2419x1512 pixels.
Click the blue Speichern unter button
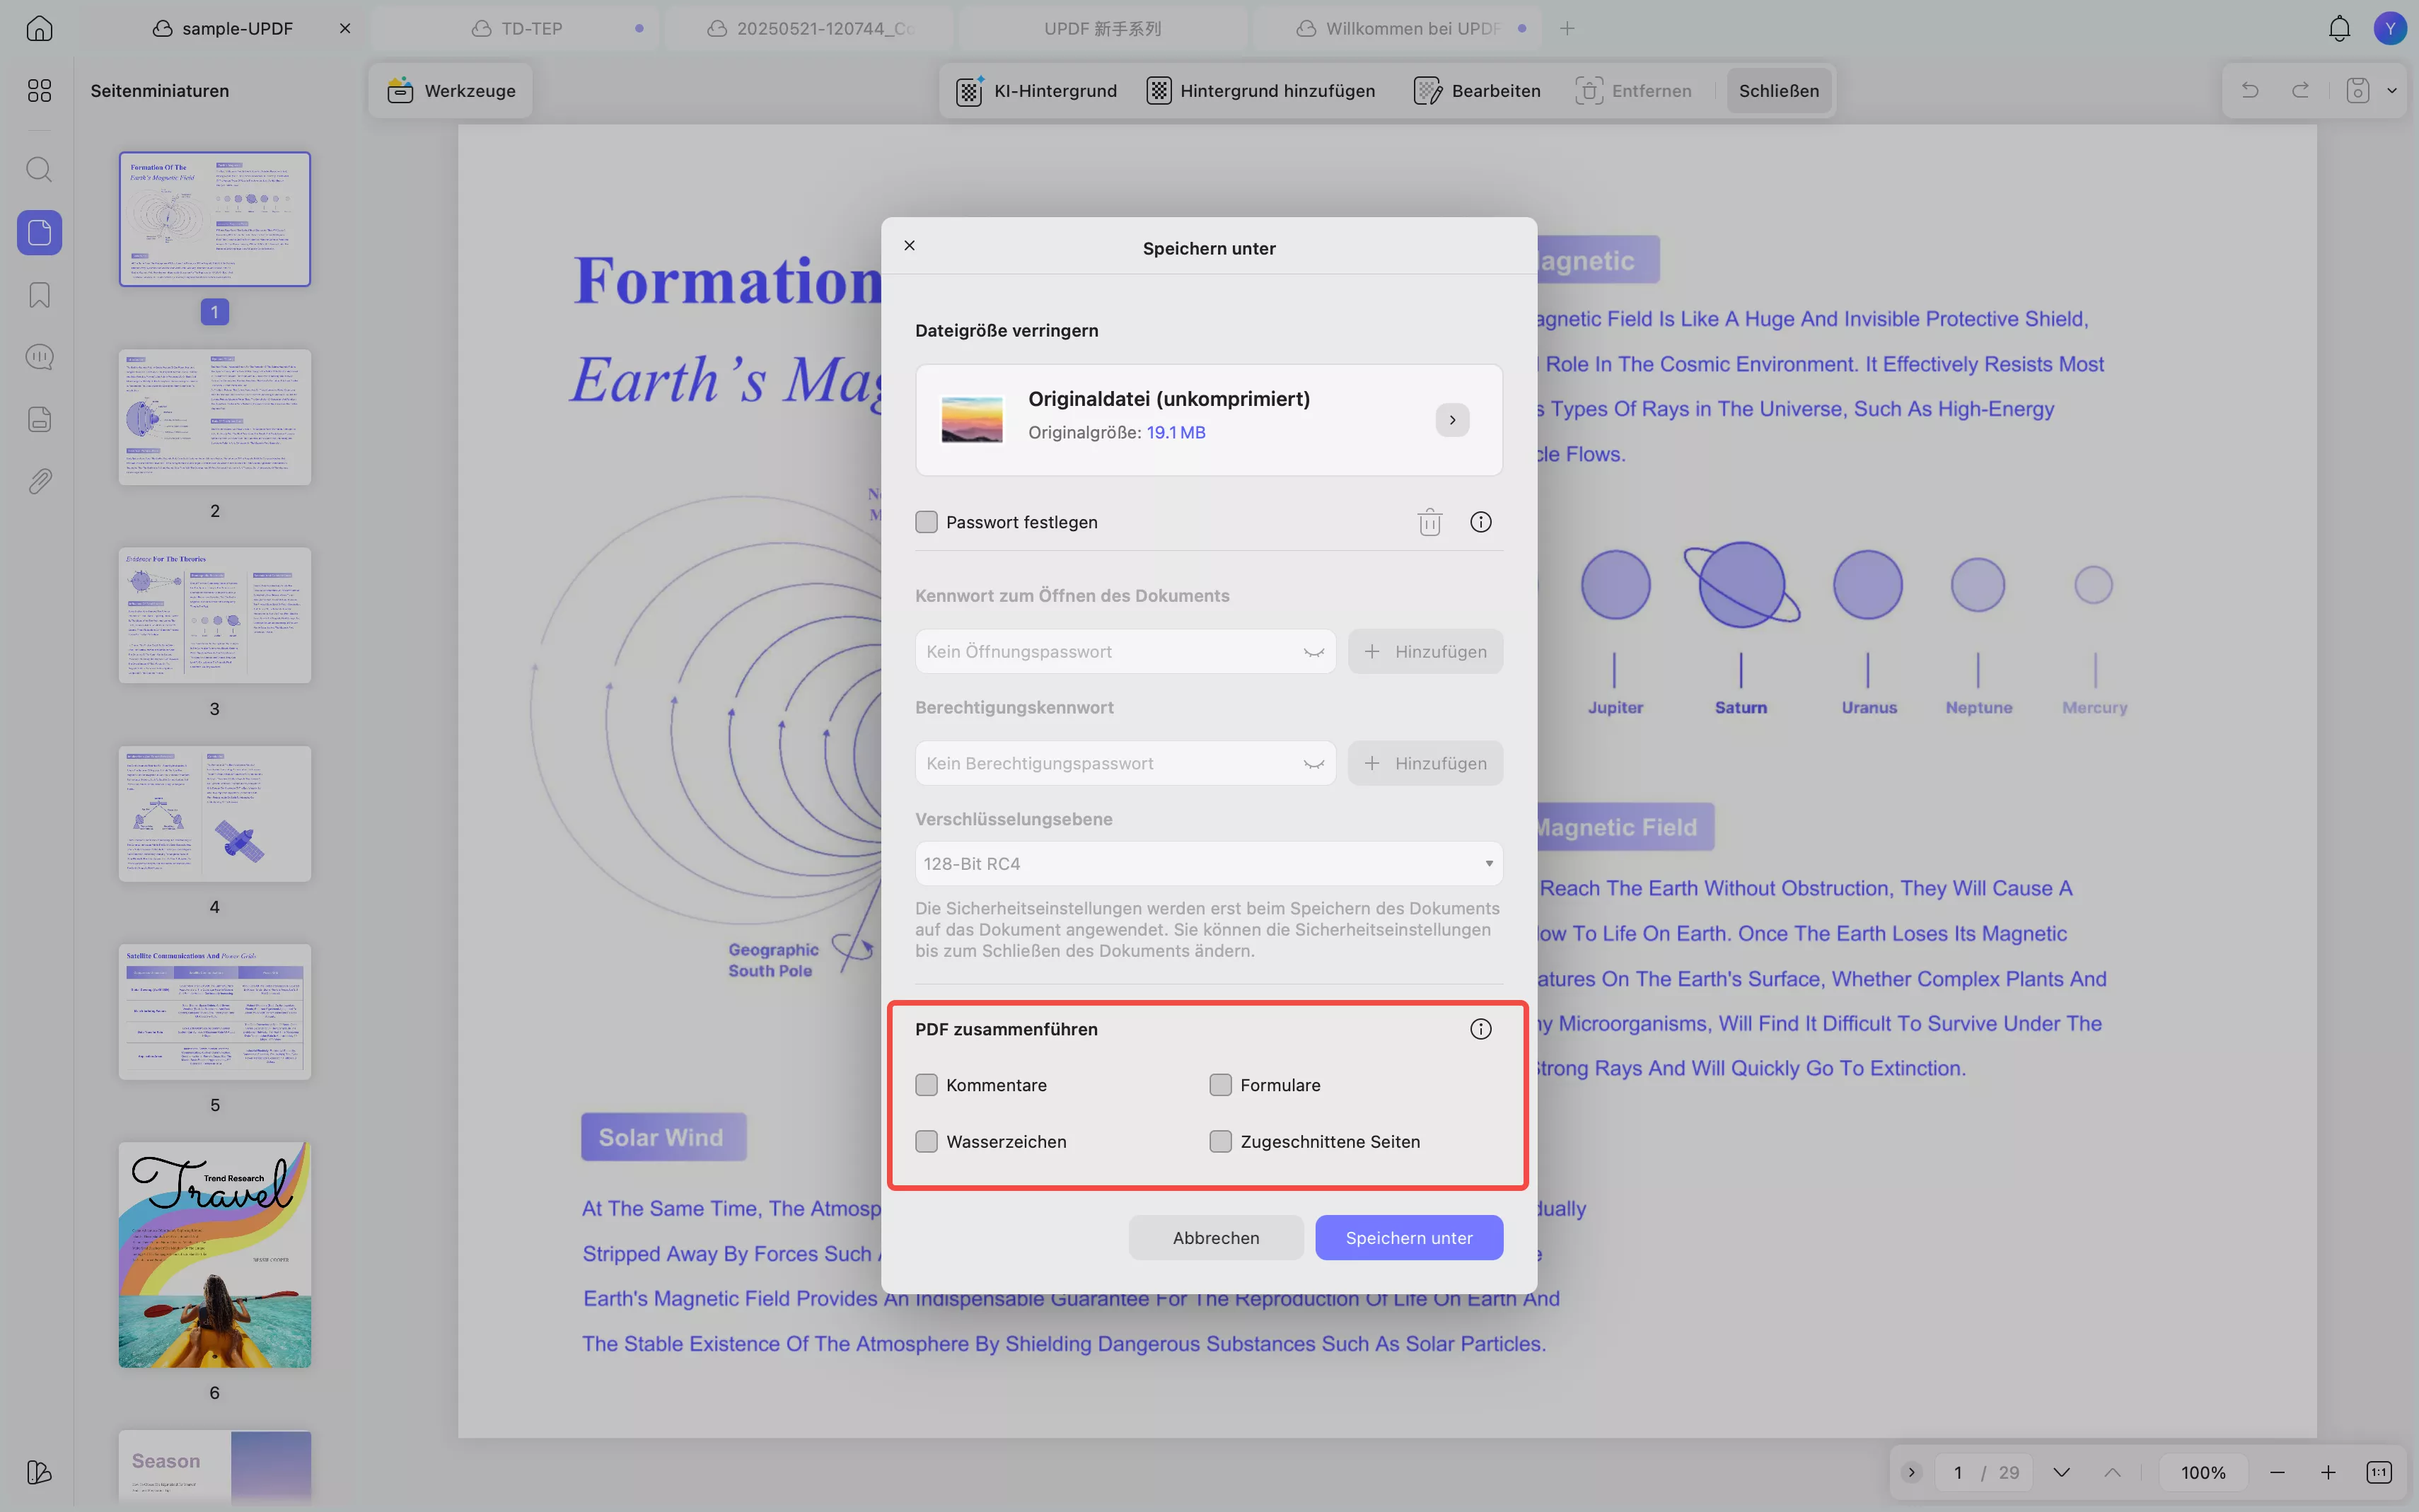coord(1408,1237)
